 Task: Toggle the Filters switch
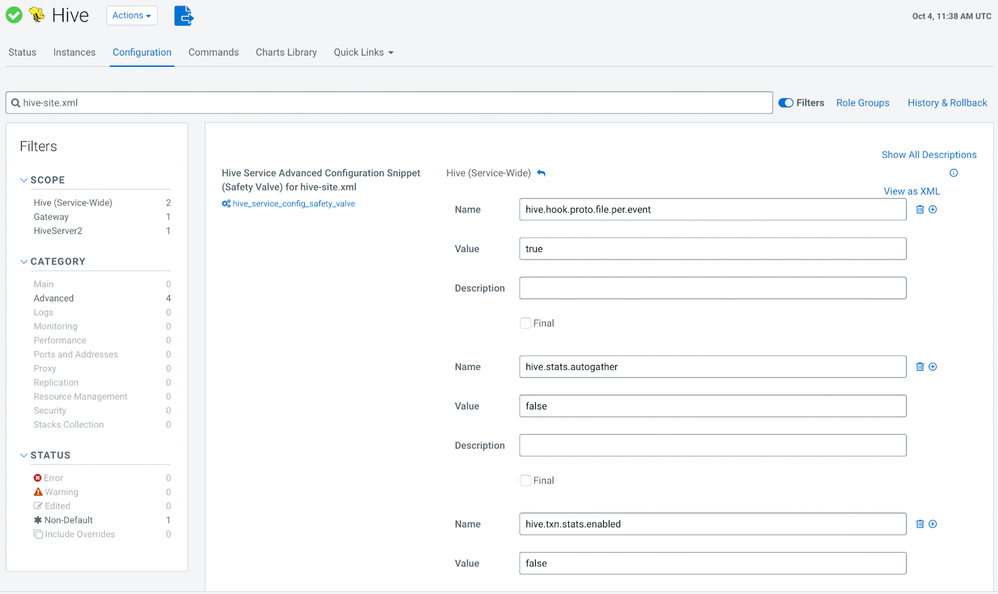pyautogui.click(x=786, y=103)
